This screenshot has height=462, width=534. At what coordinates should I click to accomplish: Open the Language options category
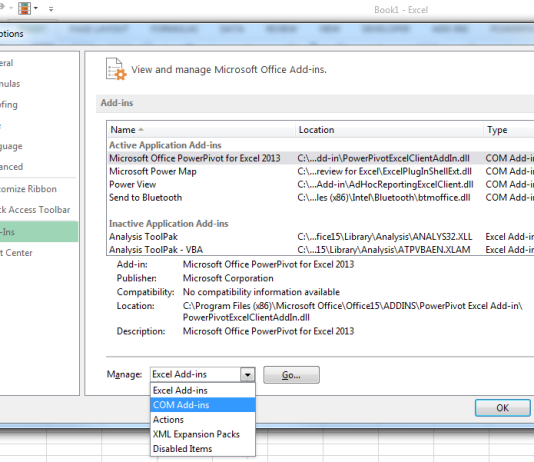(38, 146)
